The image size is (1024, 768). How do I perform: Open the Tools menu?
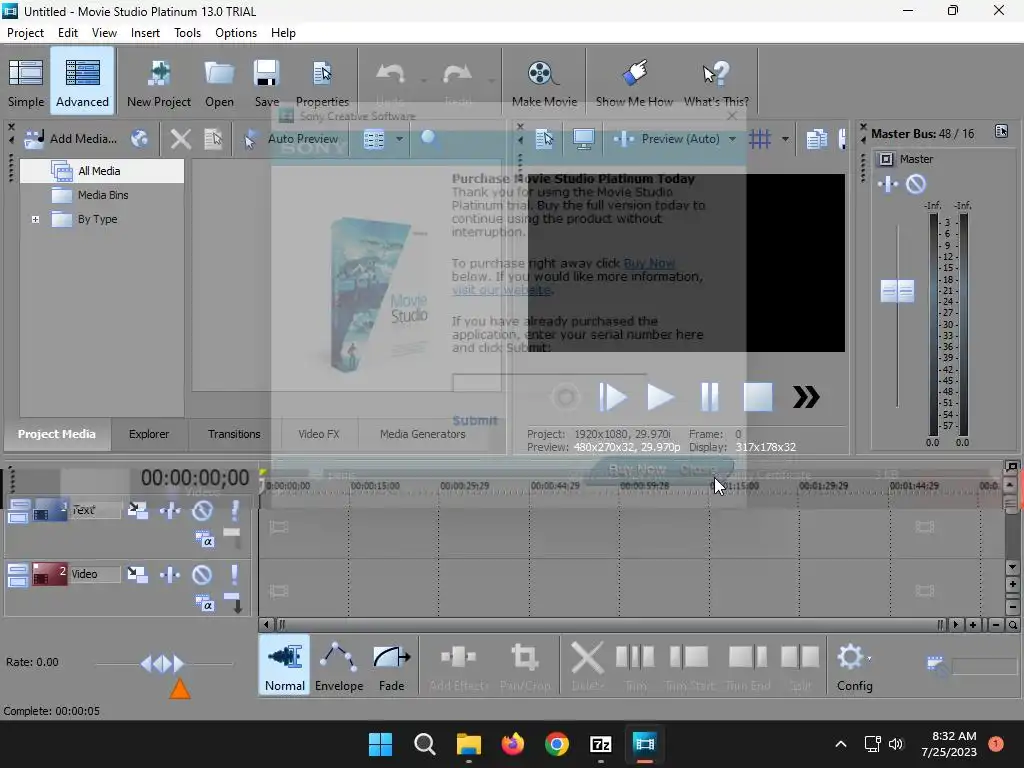coord(187,33)
